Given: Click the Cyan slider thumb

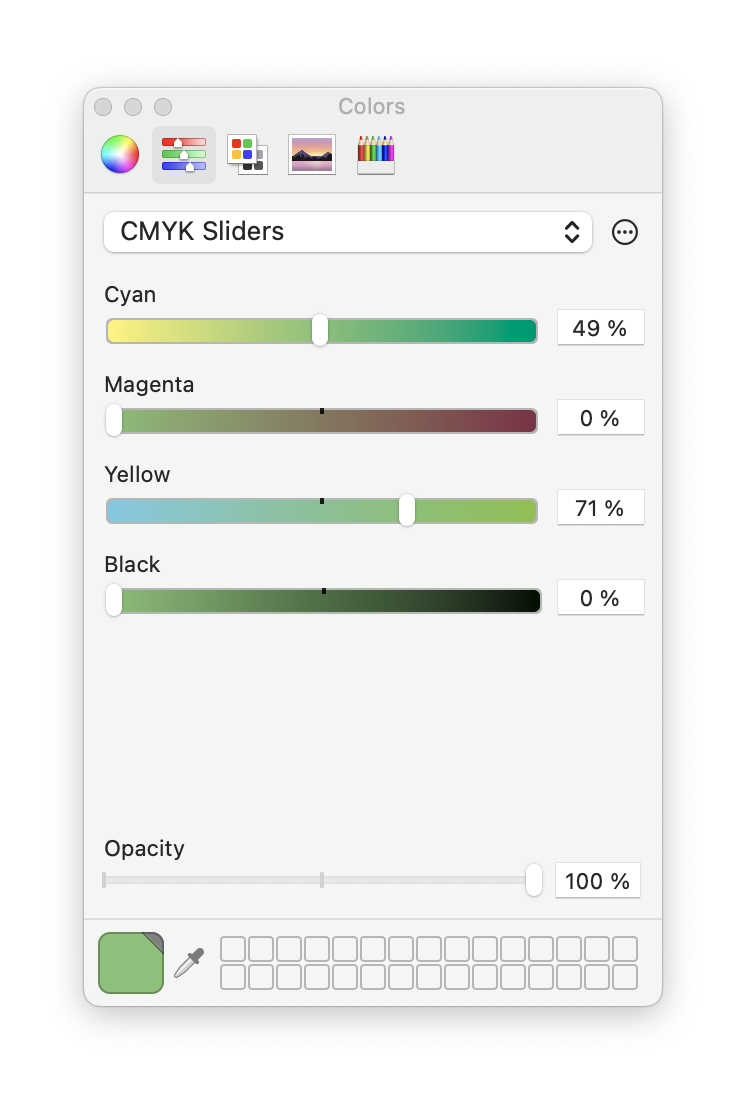Looking at the screenshot, I should [320, 330].
